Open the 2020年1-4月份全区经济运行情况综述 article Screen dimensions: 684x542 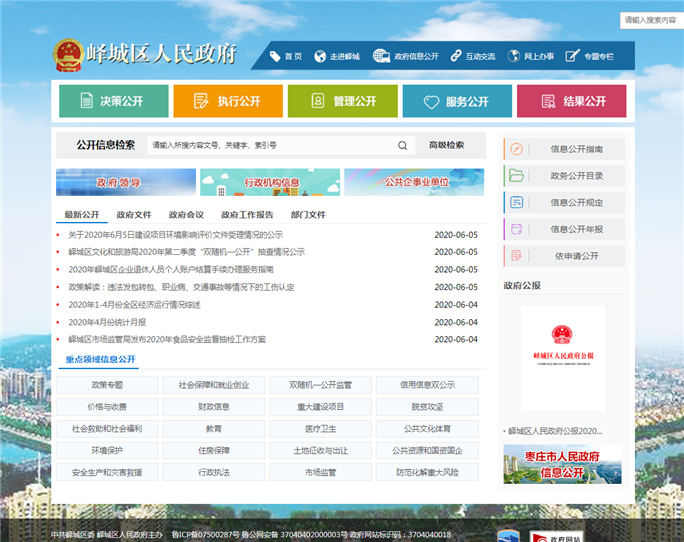134,305
